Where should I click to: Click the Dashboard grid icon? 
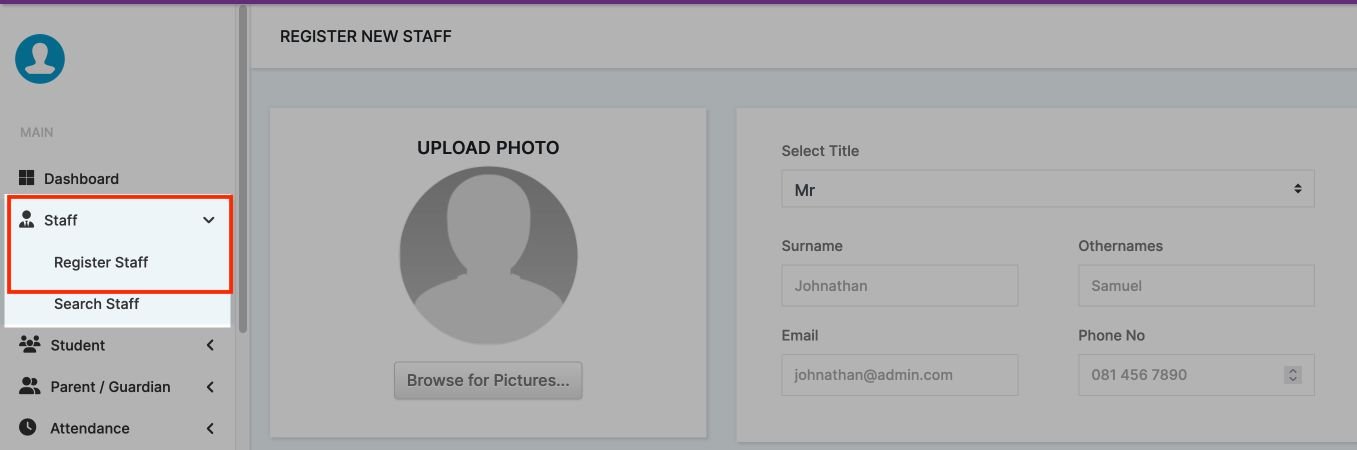tap(27, 178)
